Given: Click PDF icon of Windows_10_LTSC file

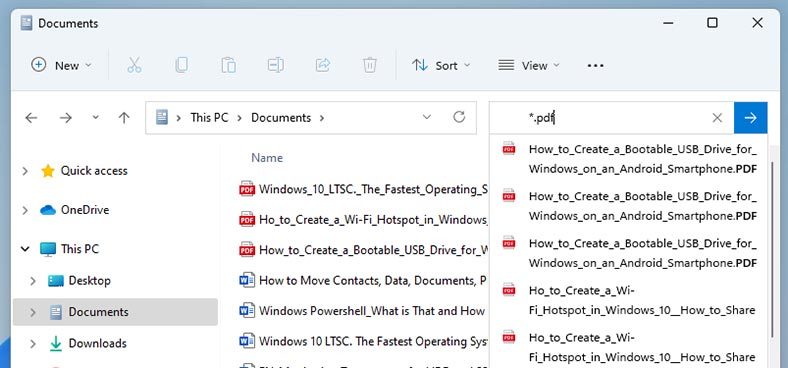Looking at the screenshot, I should (x=247, y=189).
